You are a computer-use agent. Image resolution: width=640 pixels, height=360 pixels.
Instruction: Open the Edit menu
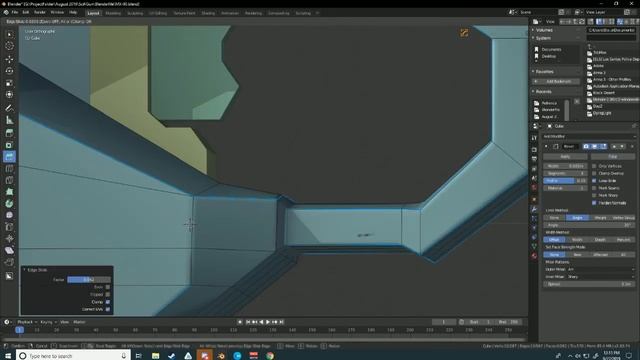[x=26, y=12]
